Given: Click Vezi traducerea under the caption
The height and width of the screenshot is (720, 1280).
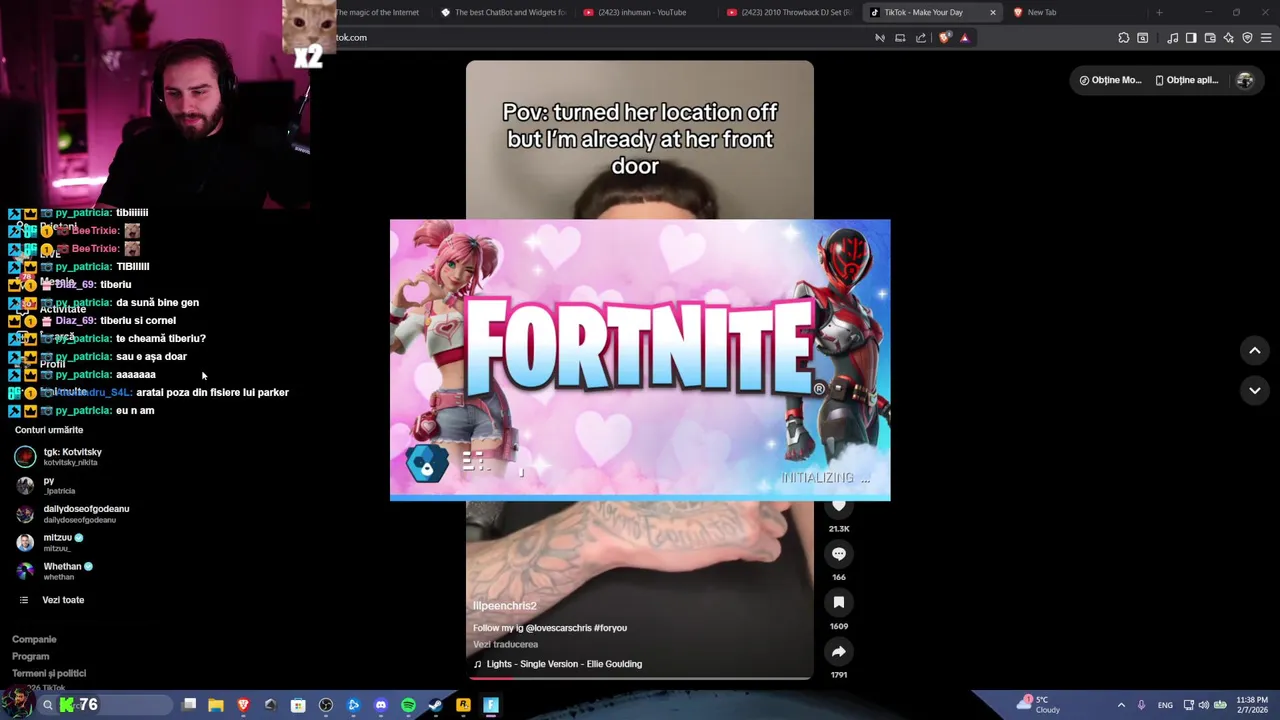Looking at the screenshot, I should (505, 644).
